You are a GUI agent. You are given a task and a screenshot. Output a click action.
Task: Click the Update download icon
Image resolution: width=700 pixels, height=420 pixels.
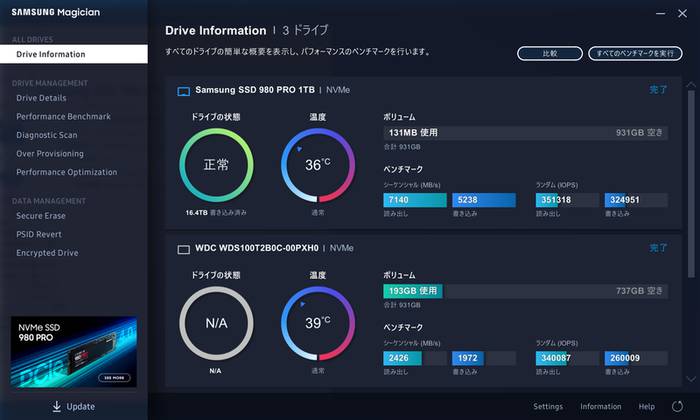tap(57, 406)
